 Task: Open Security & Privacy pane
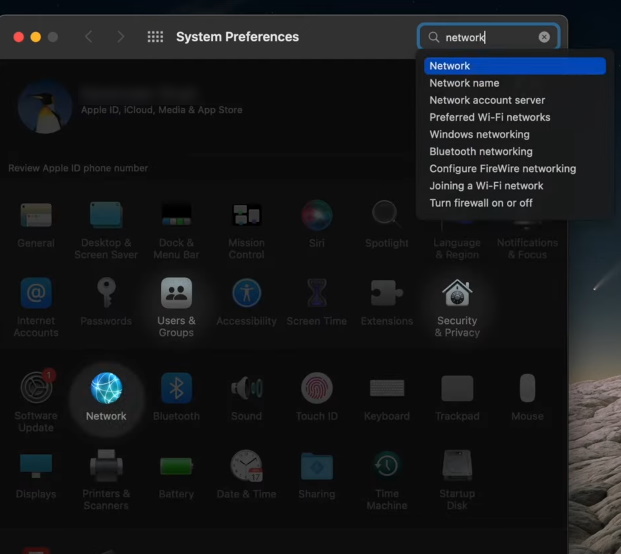(457, 293)
